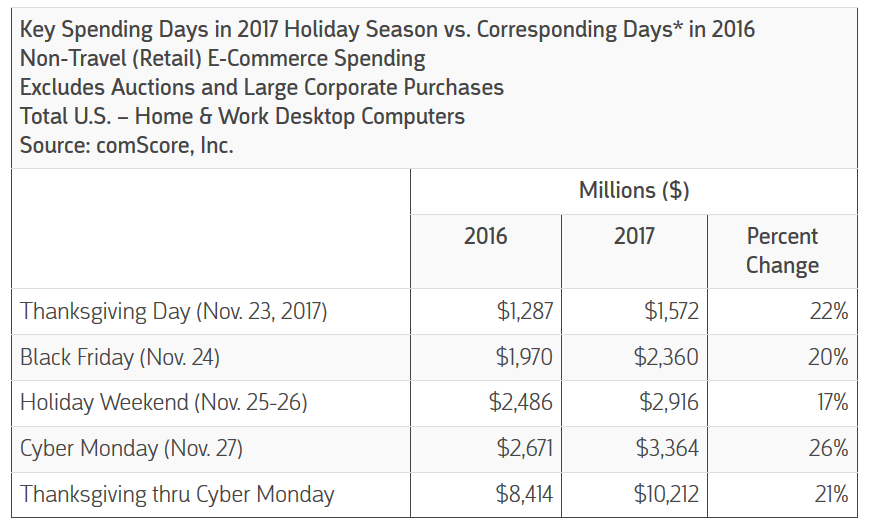Select the Cyber Monday (Nov. 27) row label
The image size is (870, 532).
131,448
